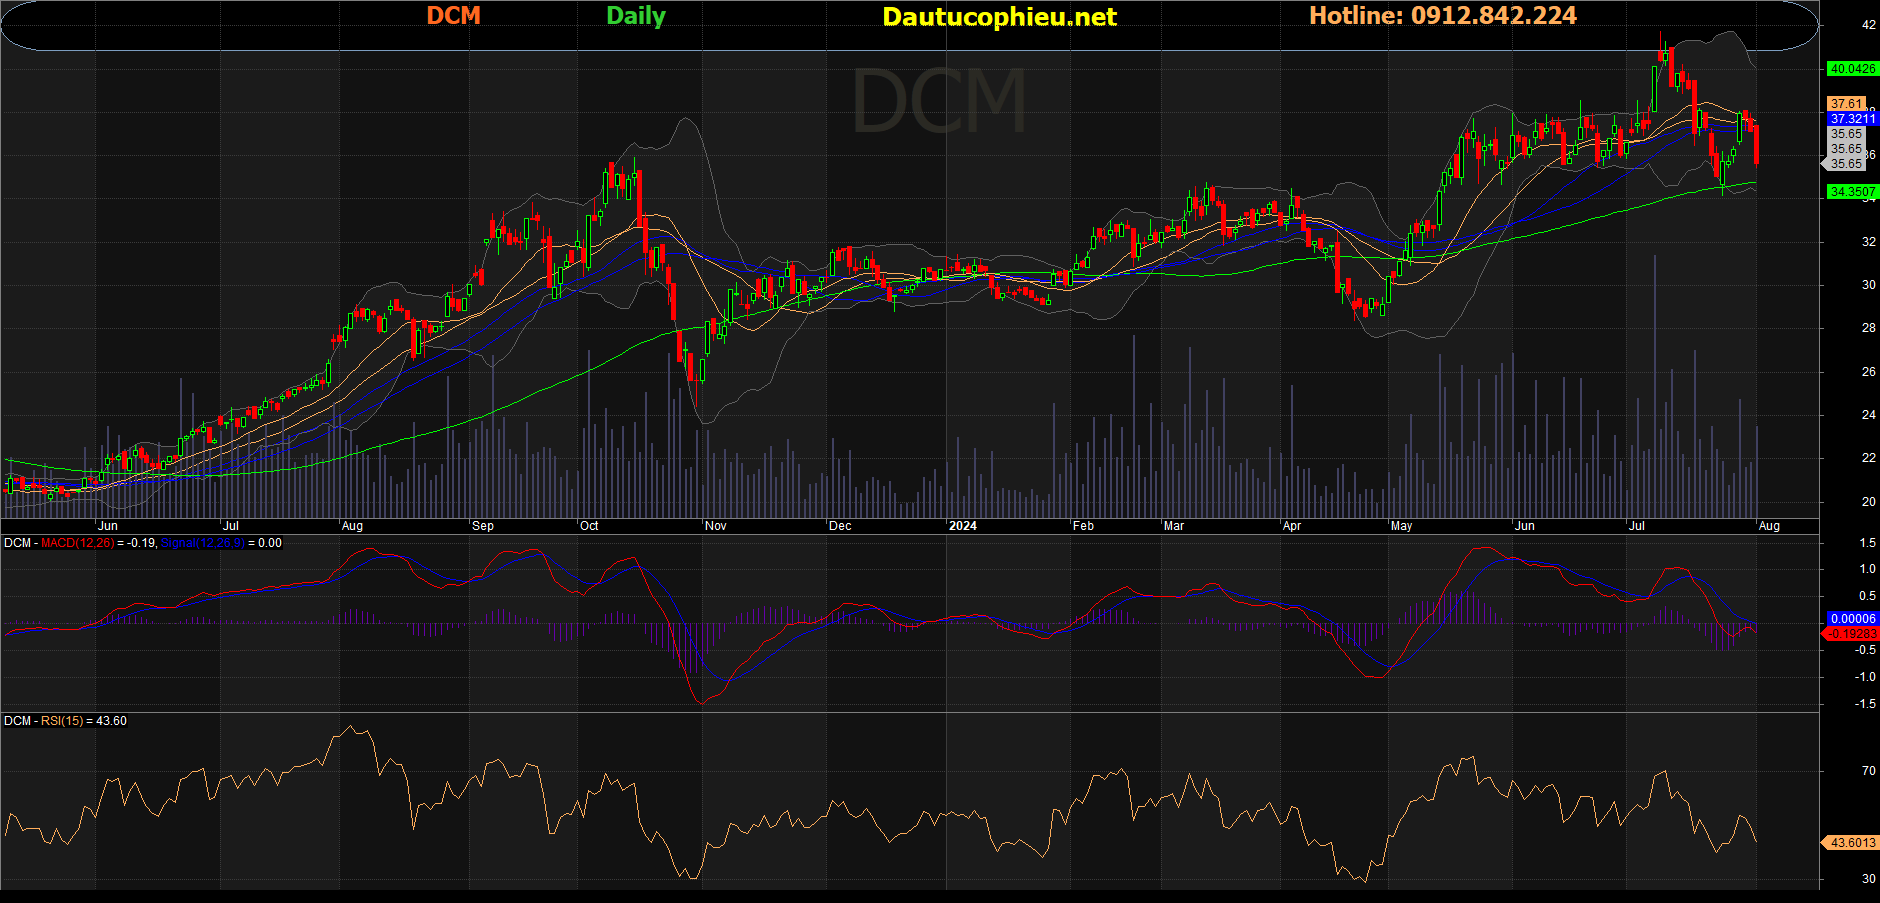This screenshot has height=903, width=1880.
Task: Click the orange 37.61 price tag
Action: pos(1846,104)
